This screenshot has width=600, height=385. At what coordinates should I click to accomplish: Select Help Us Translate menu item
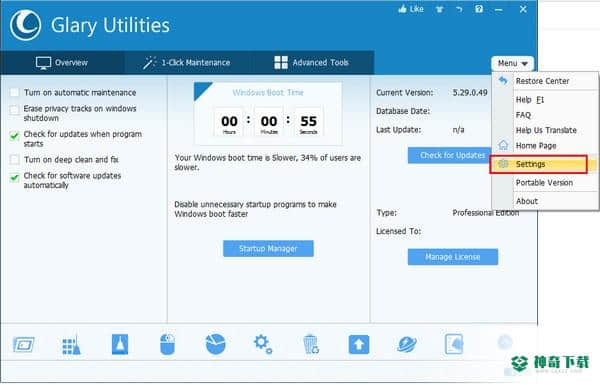pyautogui.click(x=545, y=131)
